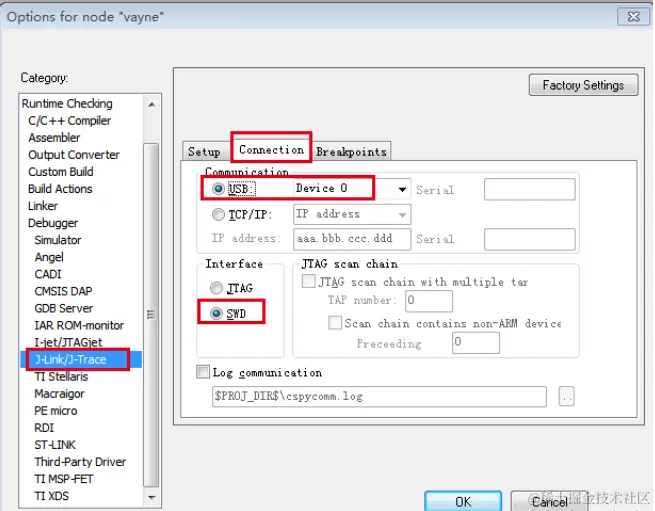Enable JTAG scan chain with multiple targets
The height and width of the screenshot is (511, 655).
[309, 281]
